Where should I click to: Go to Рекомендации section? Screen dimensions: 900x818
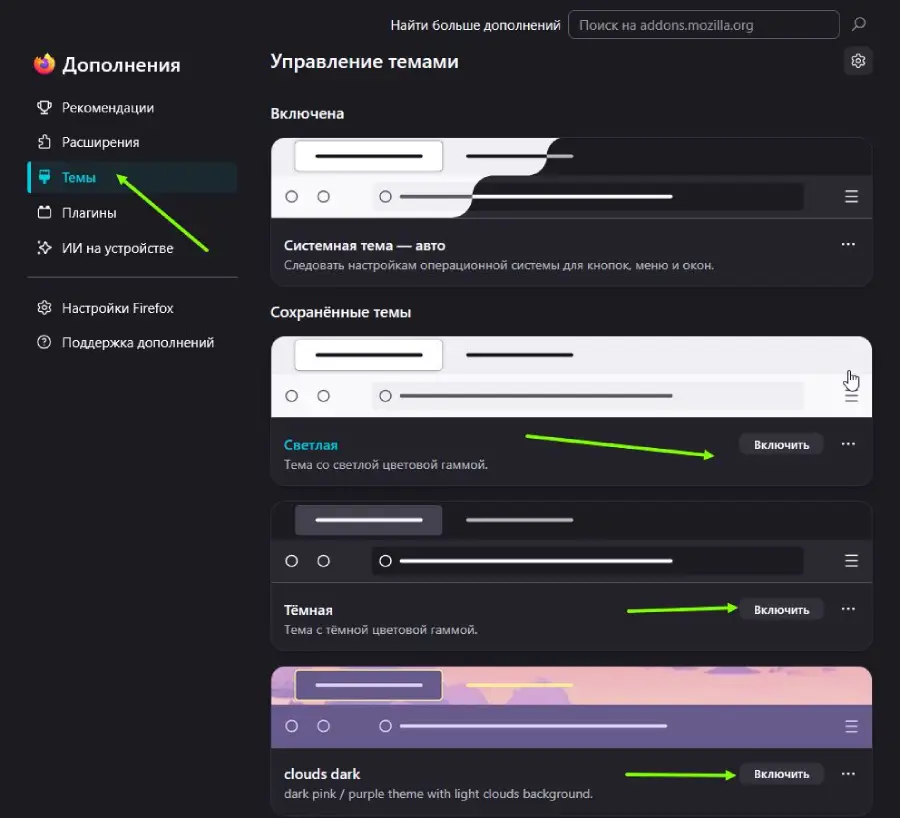point(132,107)
